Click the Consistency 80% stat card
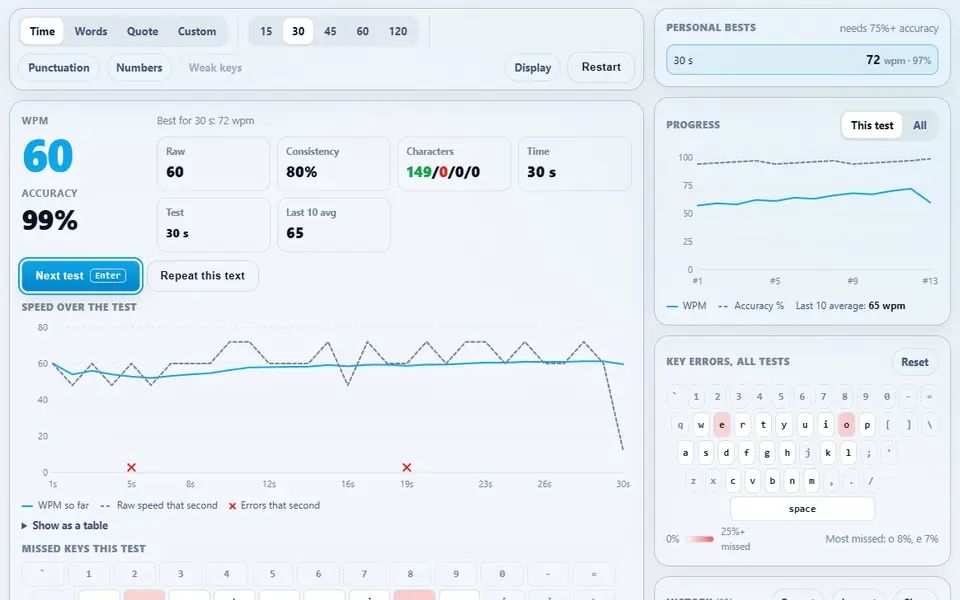 [334, 163]
